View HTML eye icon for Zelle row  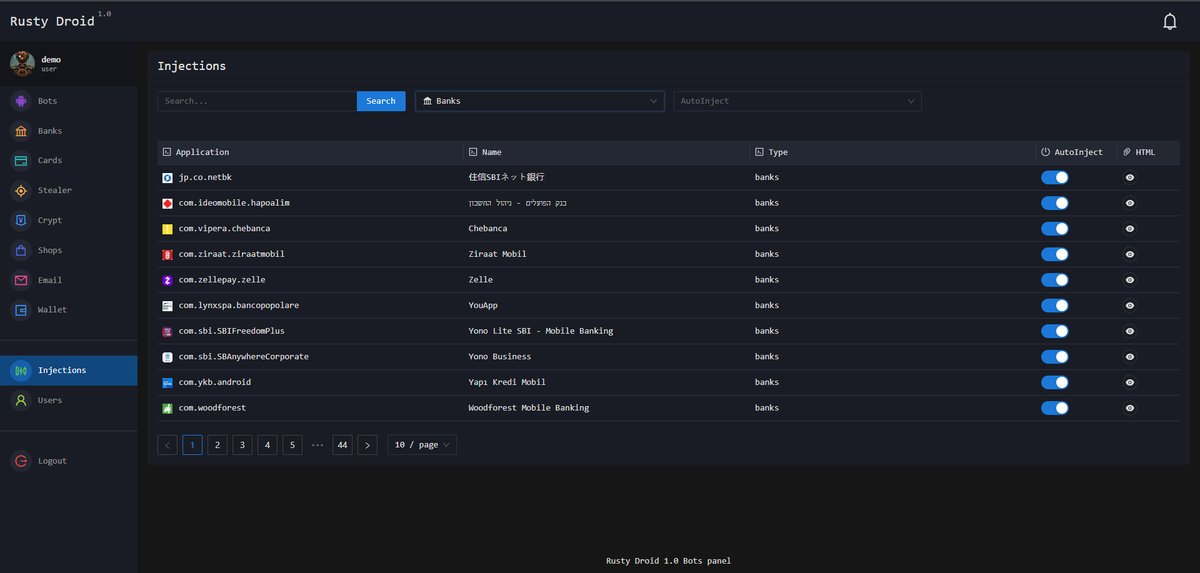(1129, 280)
